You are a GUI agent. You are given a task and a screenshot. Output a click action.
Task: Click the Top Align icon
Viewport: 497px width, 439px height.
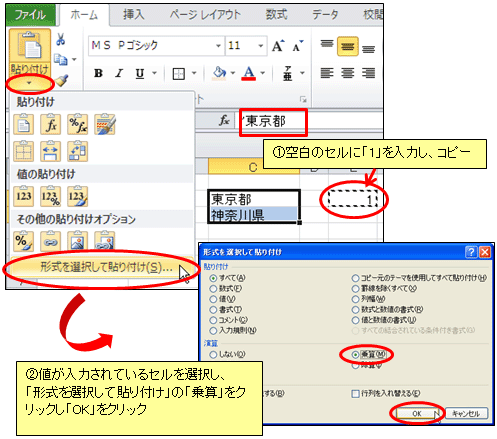click(x=327, y=44)
